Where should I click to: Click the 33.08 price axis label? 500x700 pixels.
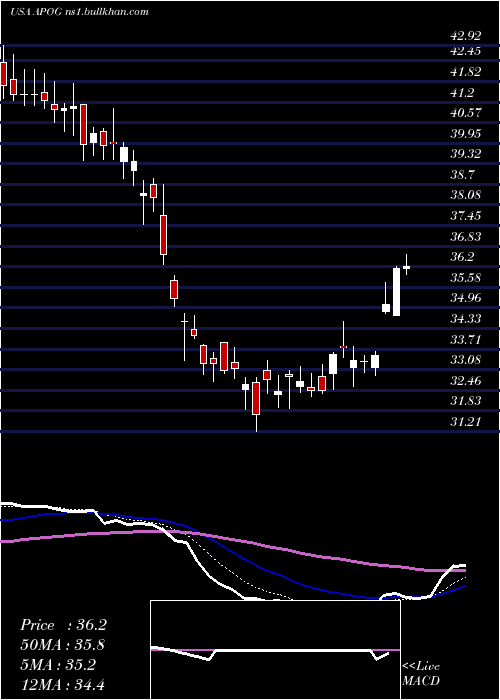click(x=466, y=360)
